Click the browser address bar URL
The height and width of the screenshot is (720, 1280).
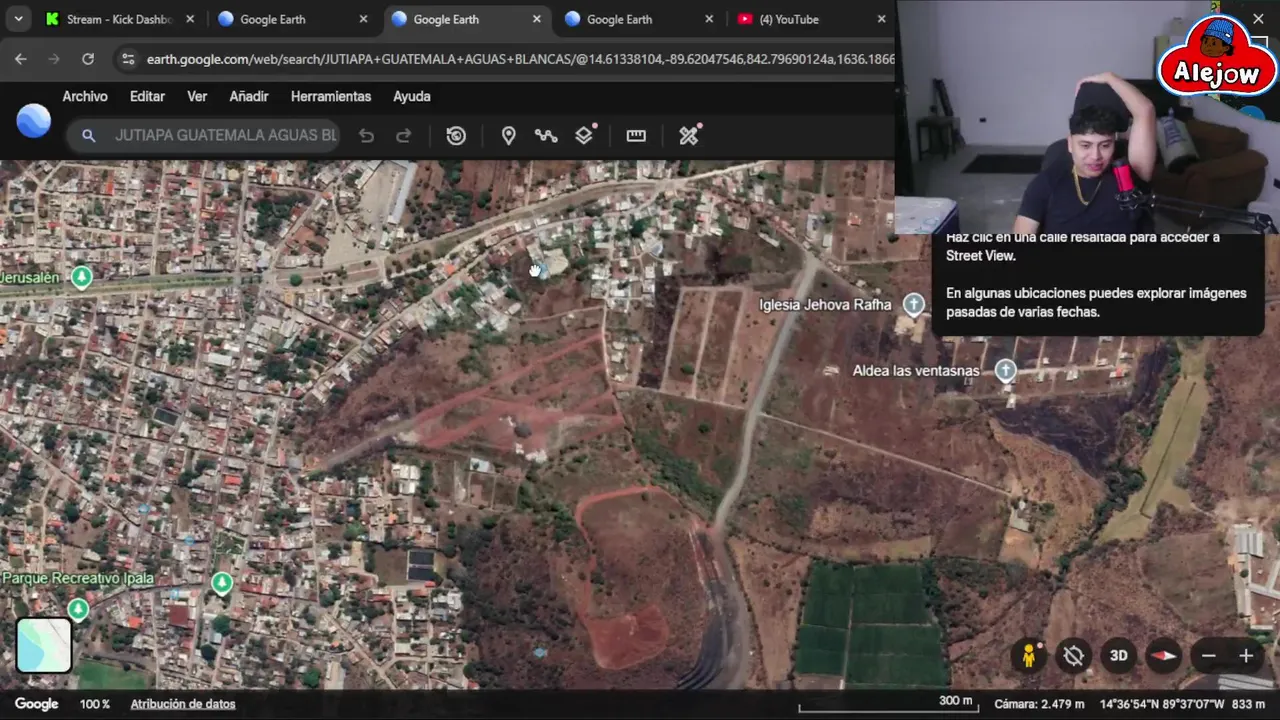(520, 59)
